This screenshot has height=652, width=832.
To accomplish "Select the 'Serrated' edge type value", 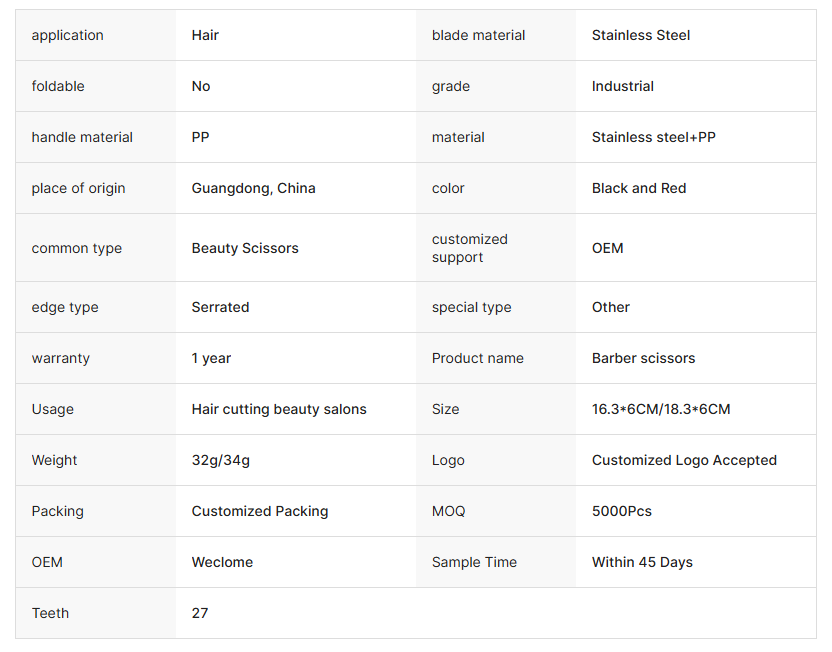I will 220,307.
